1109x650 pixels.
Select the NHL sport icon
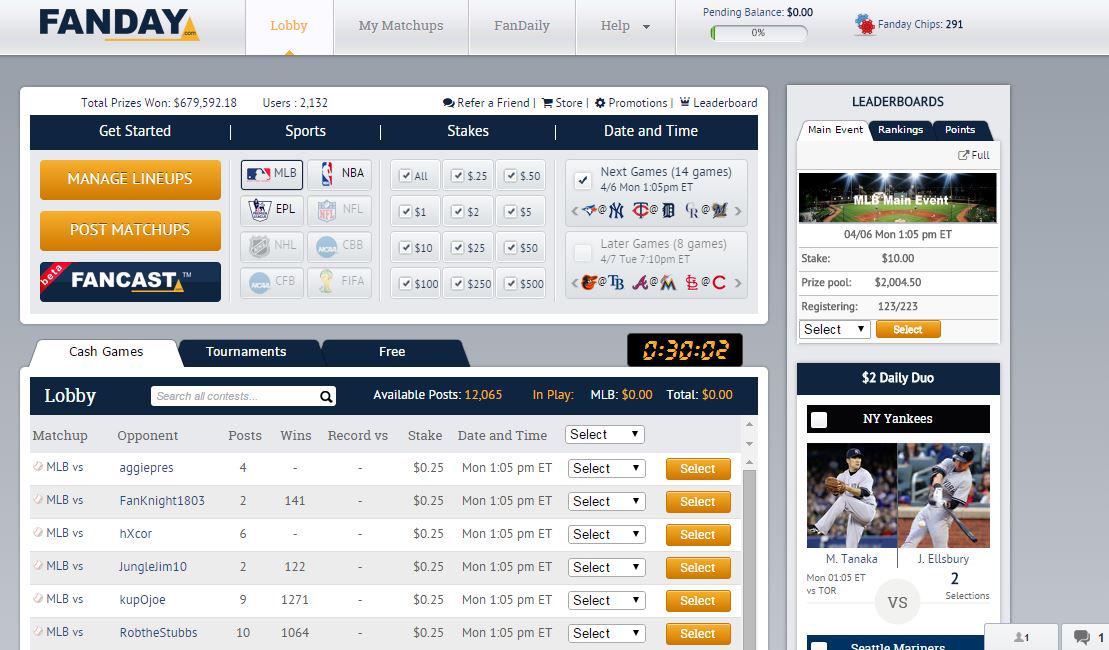[x=272, y=246]
